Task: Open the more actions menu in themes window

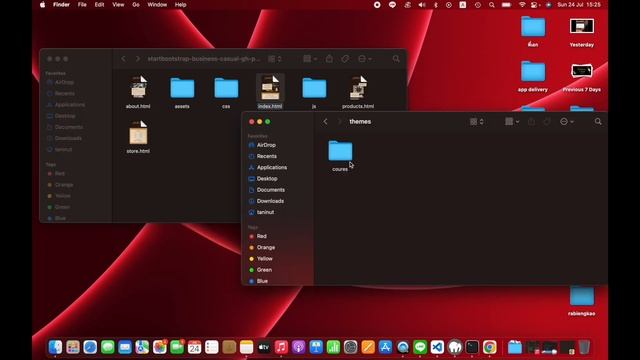Action: click(x=567, y=122)
